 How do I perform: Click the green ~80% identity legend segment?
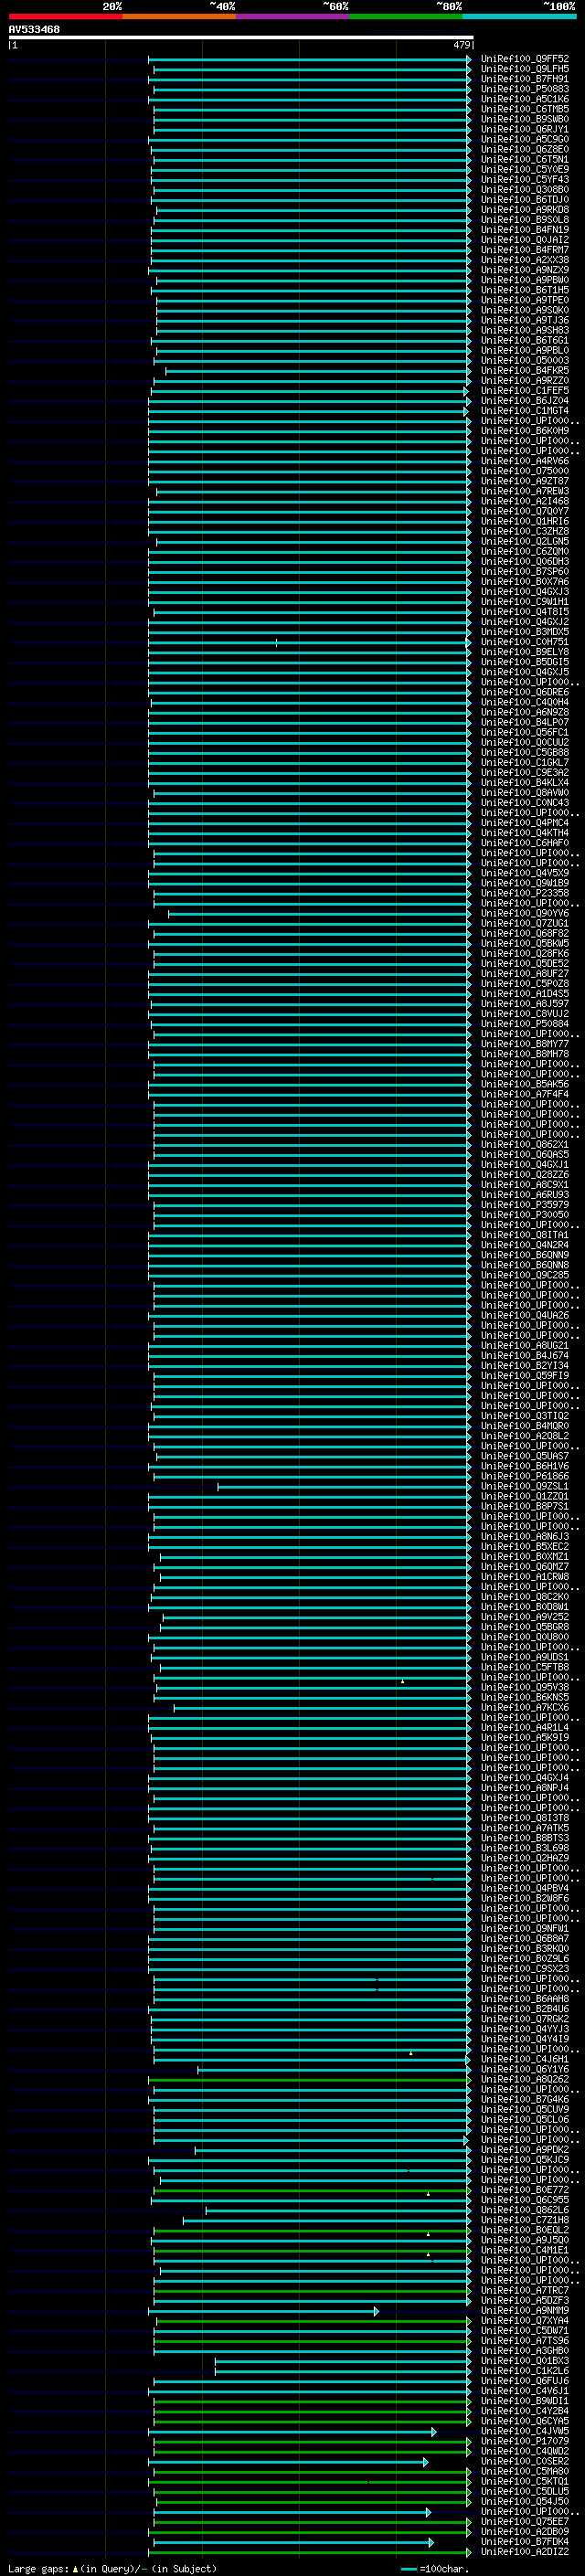(x=406, y=16)
